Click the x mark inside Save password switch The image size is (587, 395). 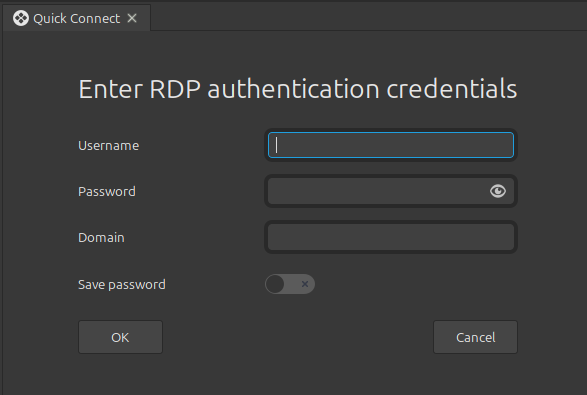305,284
